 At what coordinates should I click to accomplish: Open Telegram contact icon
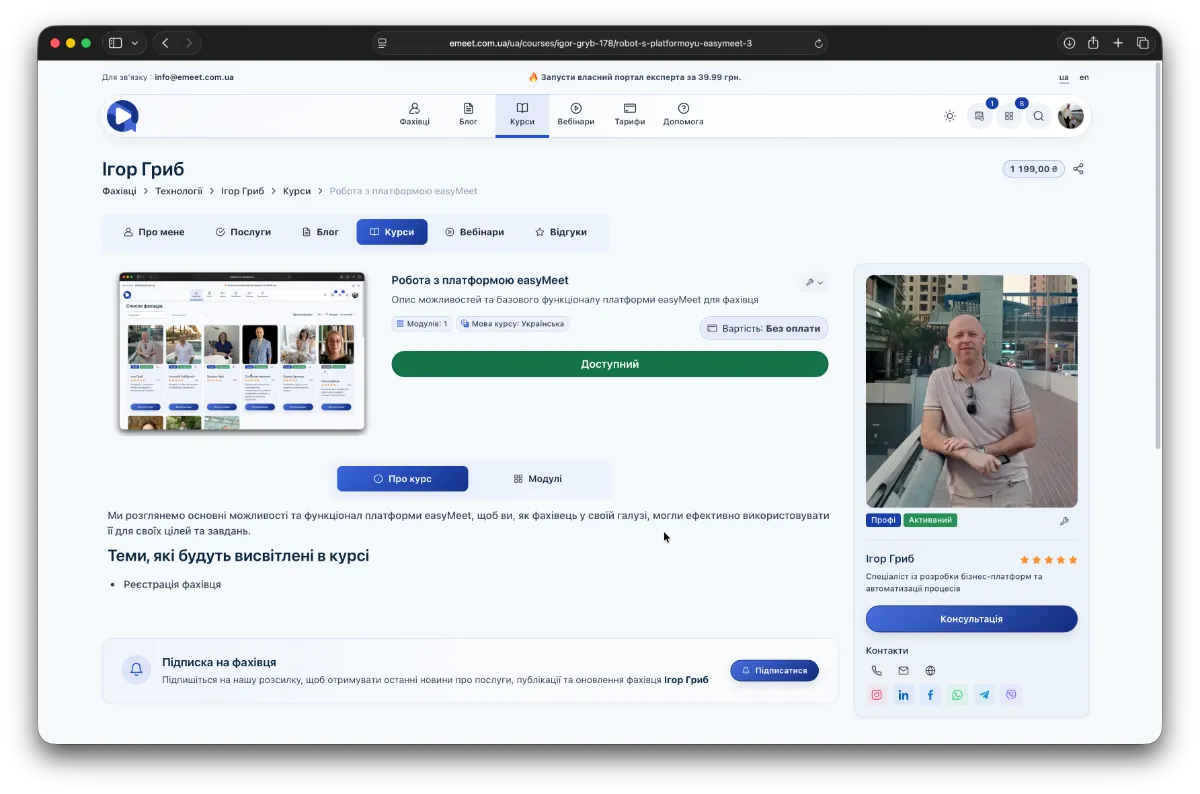click(984, 695)
